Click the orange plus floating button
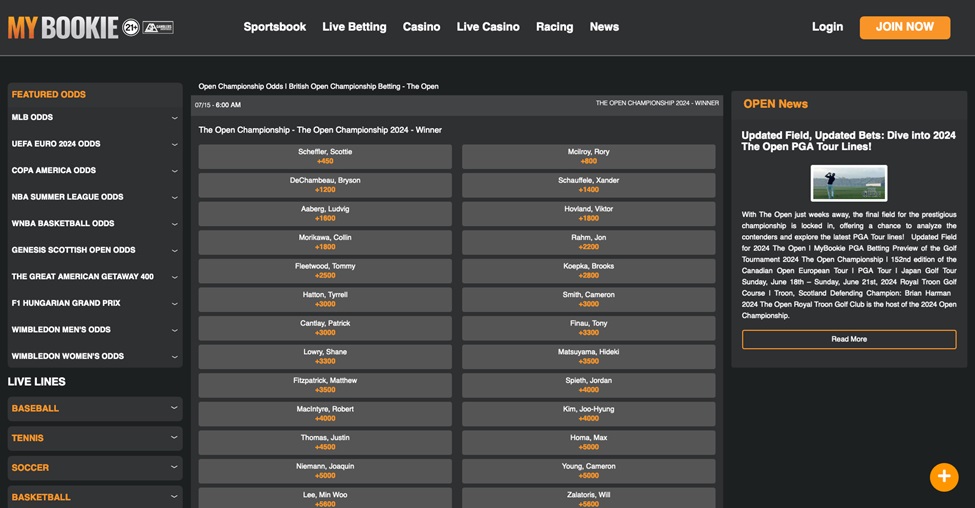Viewport: 975px width, 508px height. point(943,477)
